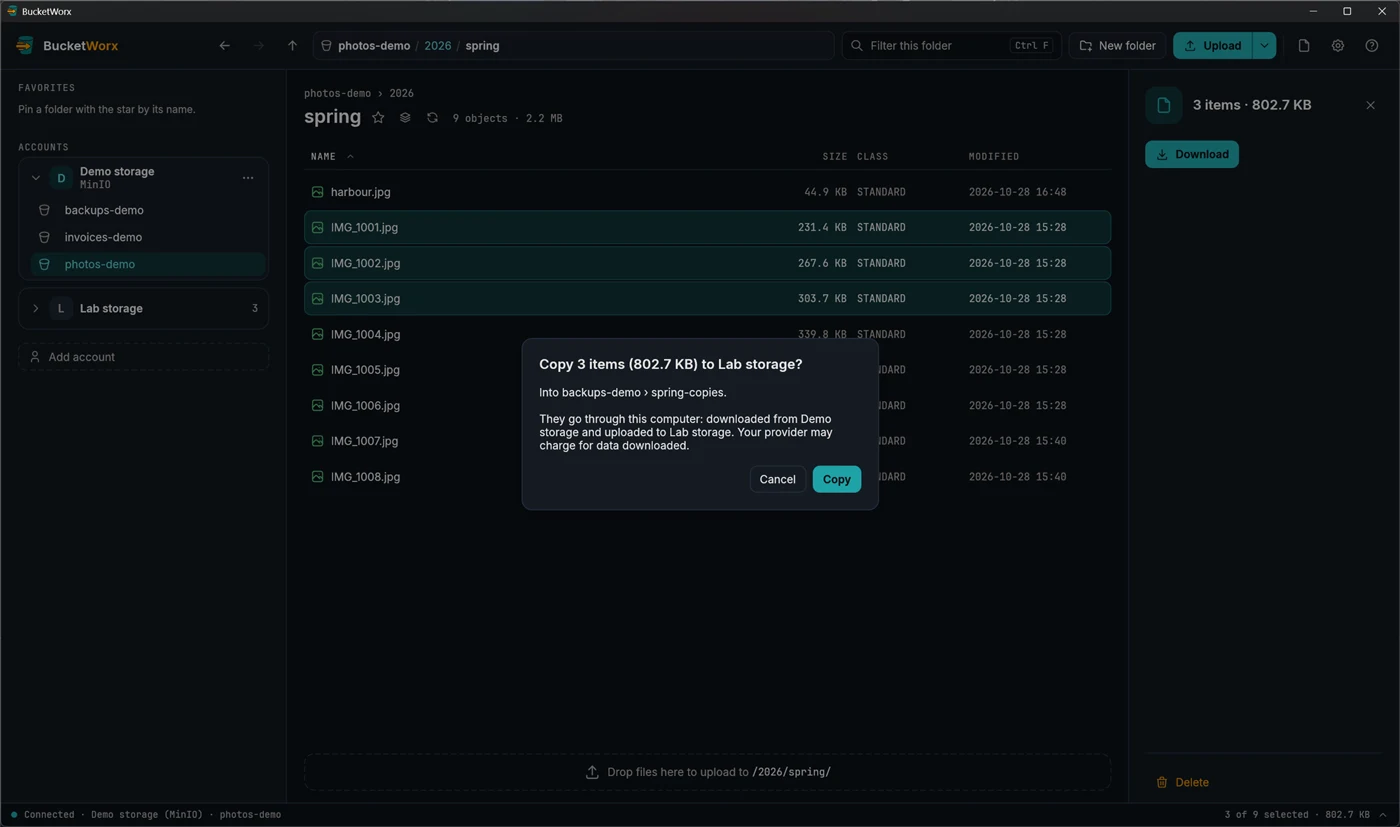Collapse the Demo storage account
Viewport: 1400px width, 827px height.
(35, 178)
